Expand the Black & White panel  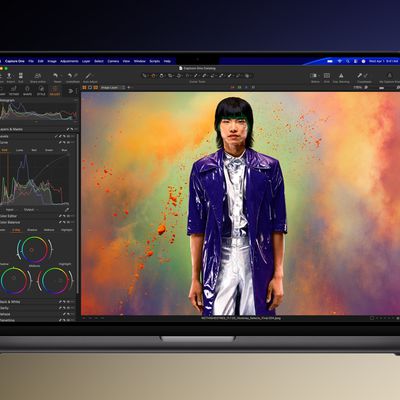point(38,302)
